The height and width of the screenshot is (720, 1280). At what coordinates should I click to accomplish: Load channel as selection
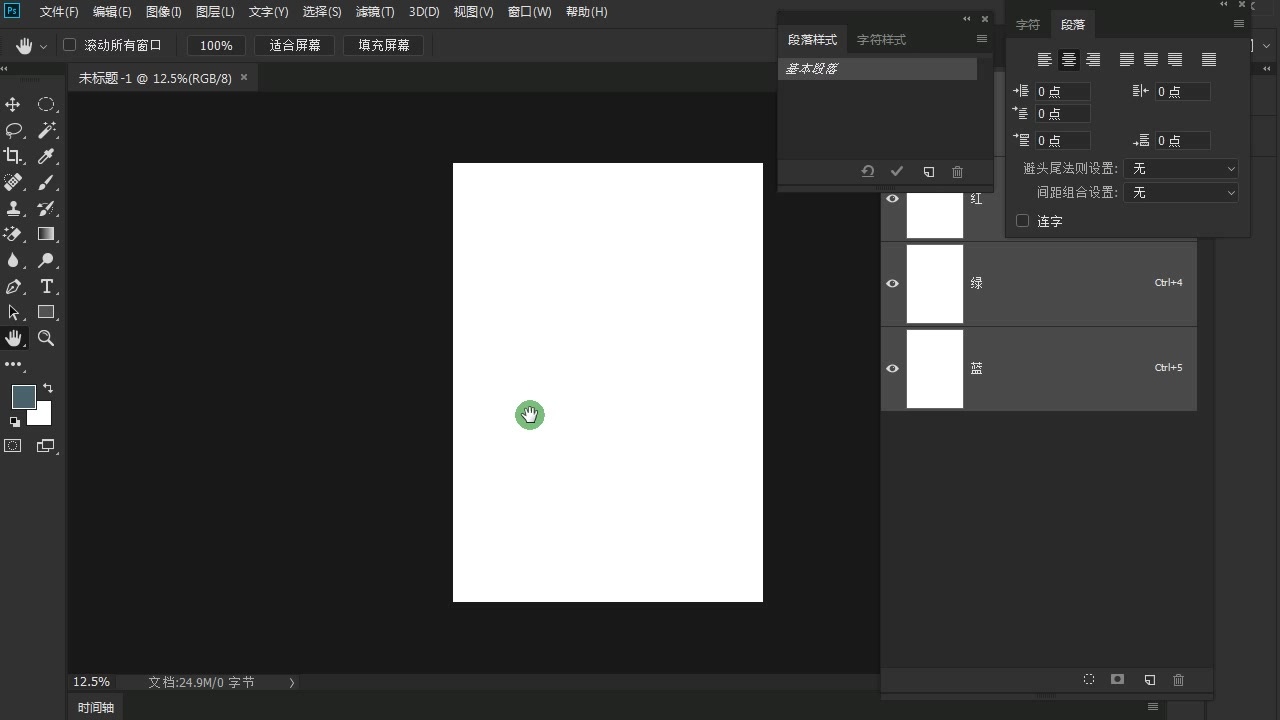pos(1089,680)
